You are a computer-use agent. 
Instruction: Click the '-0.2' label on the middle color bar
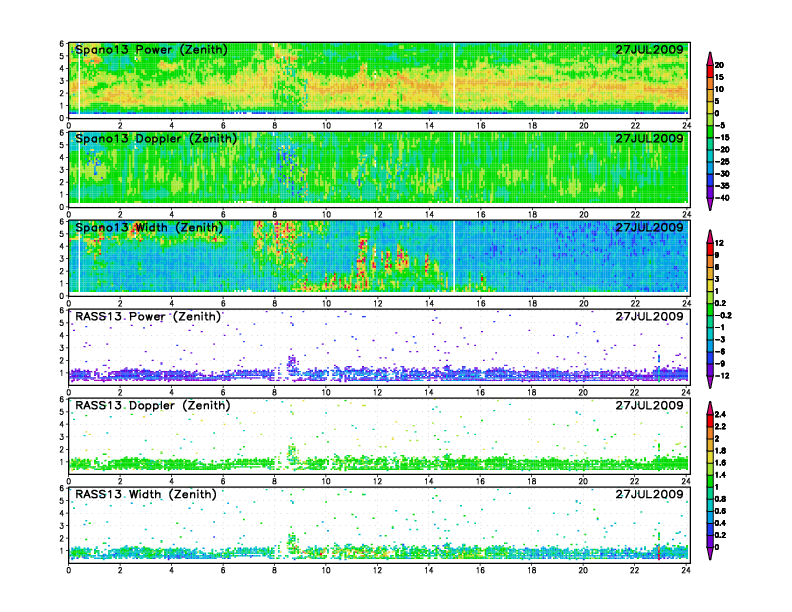click(x=723, y=315)
